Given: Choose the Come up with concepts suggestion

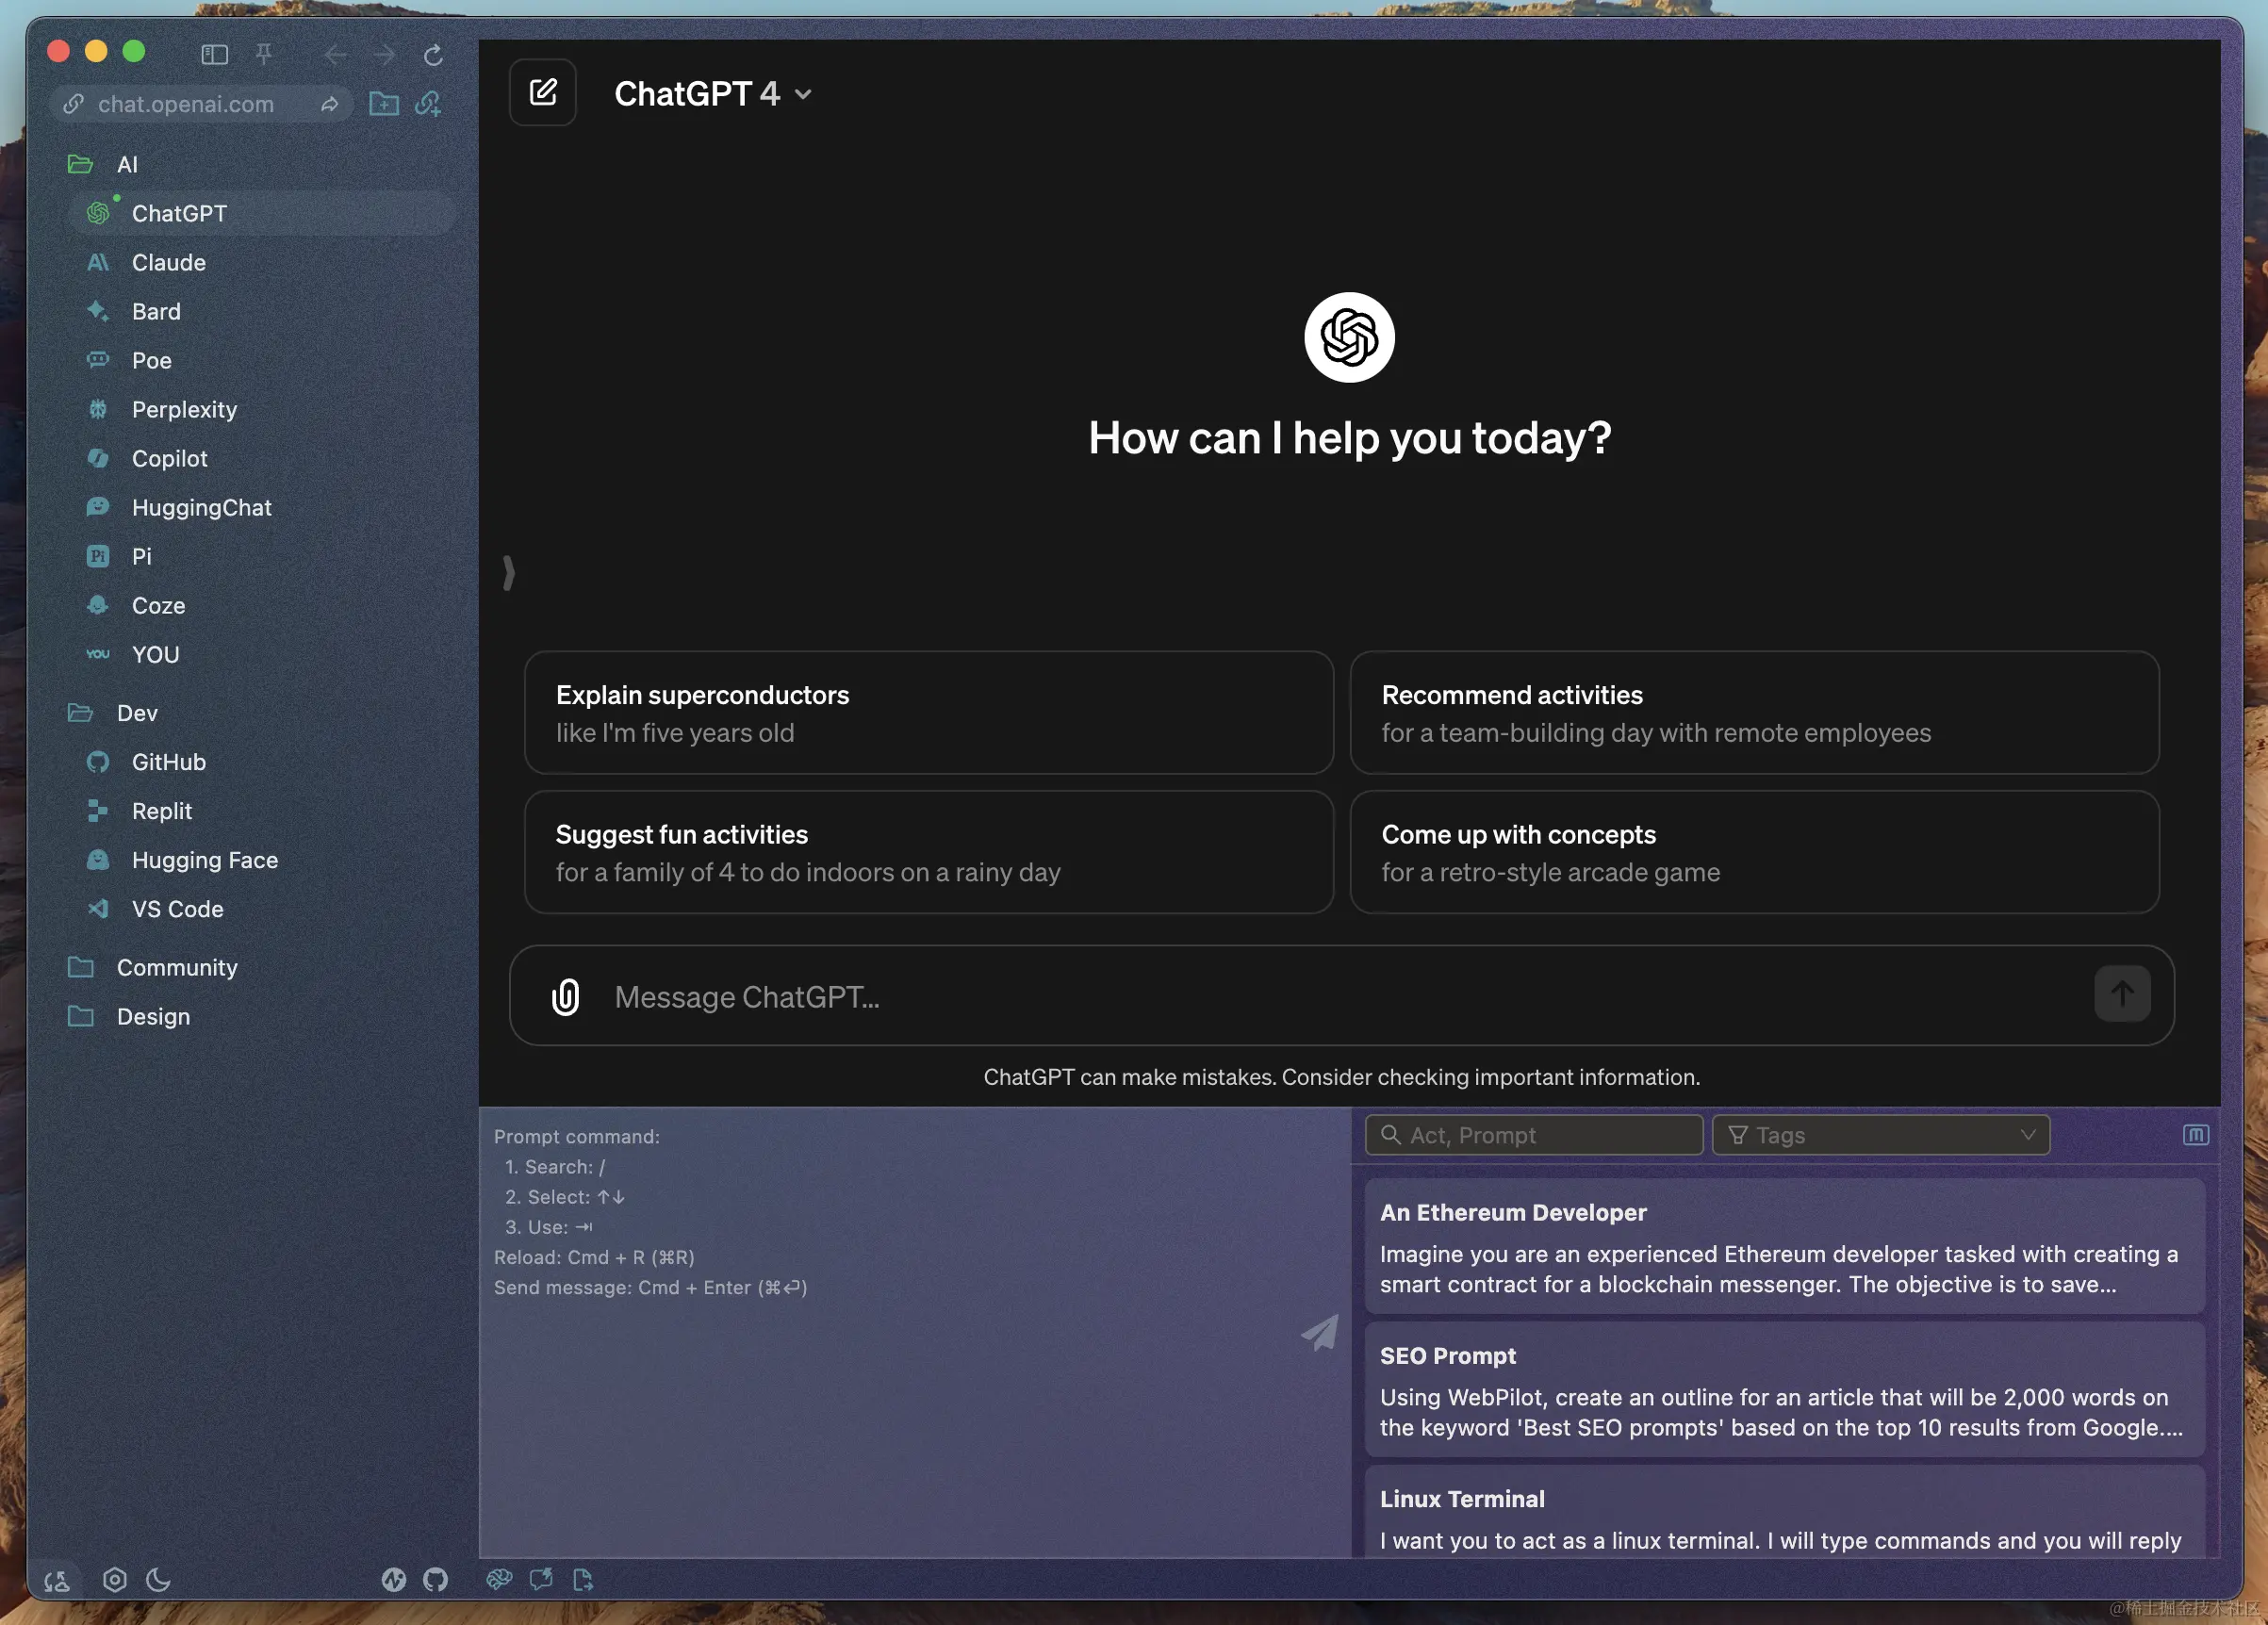Looking at the screenshot, I should (x=1754, y=852).
